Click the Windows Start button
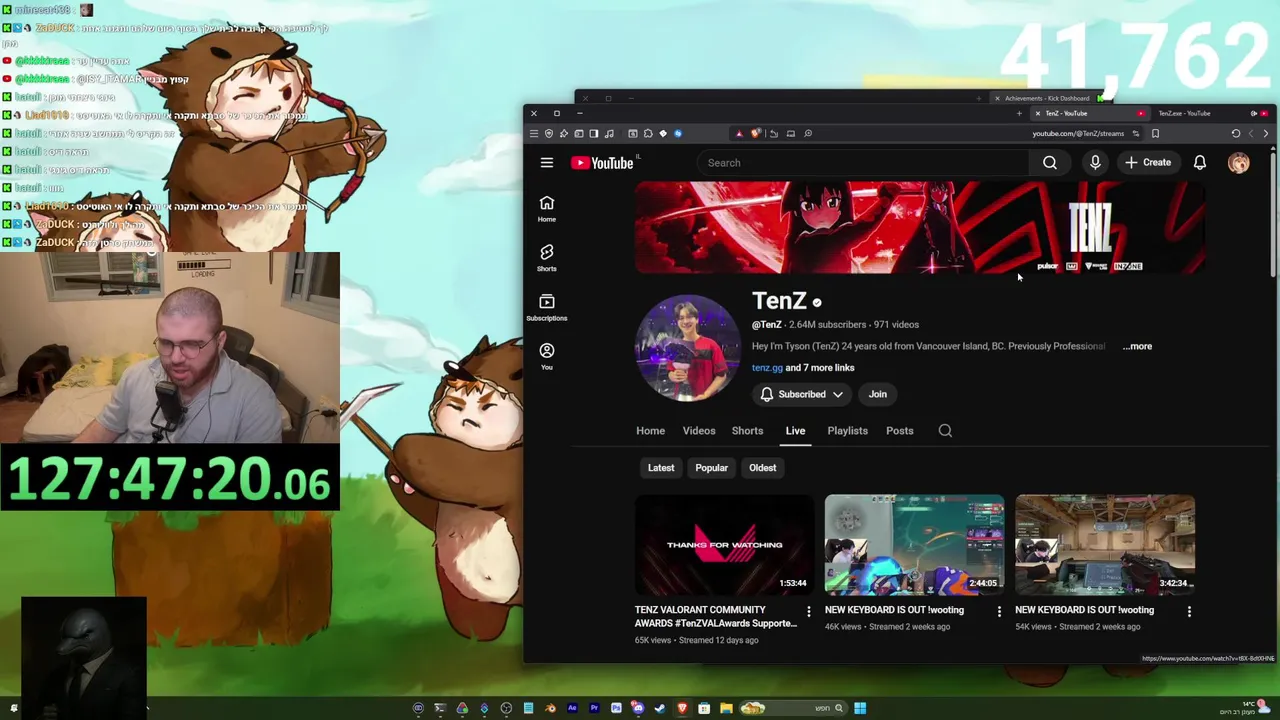Screen dimensions: 1280x720 pyautogui.click(x=860, y=708)
